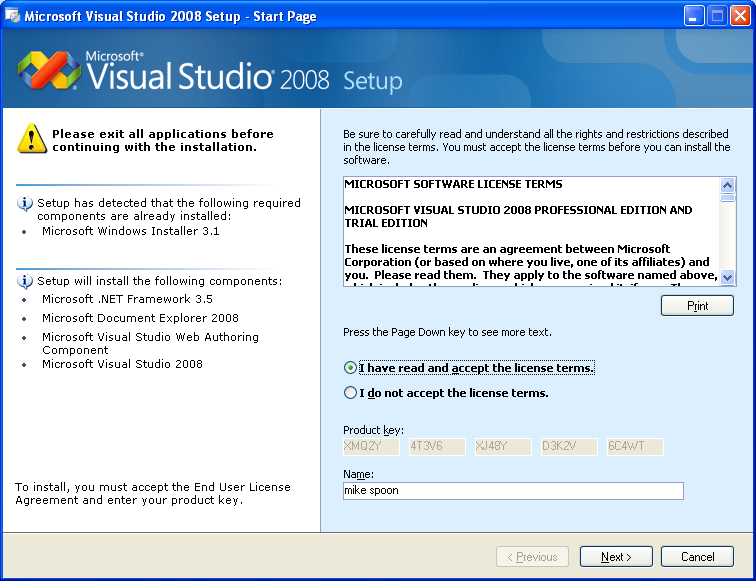Minimize the setup window
This screenshot has width=756, height=581.
(694, 16)
